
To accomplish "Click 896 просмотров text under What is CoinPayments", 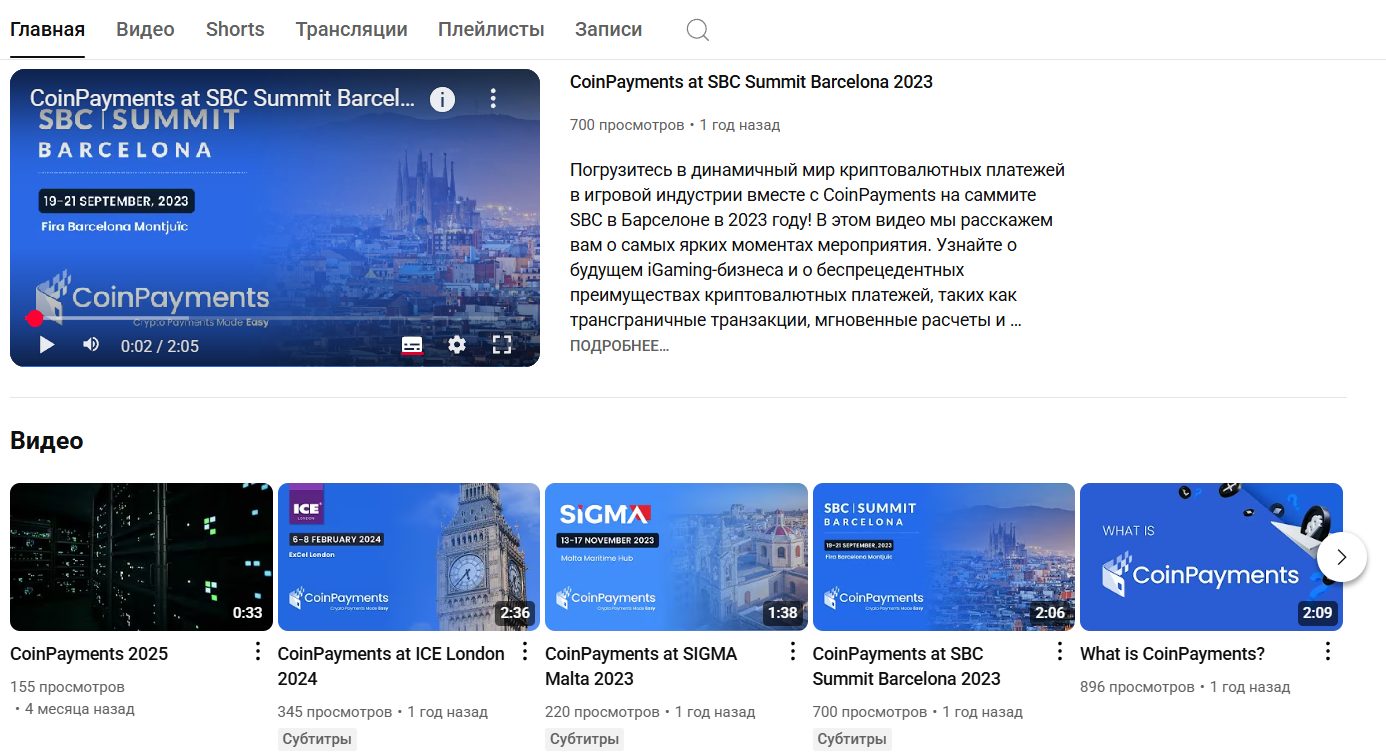I will click(1137, 687).
